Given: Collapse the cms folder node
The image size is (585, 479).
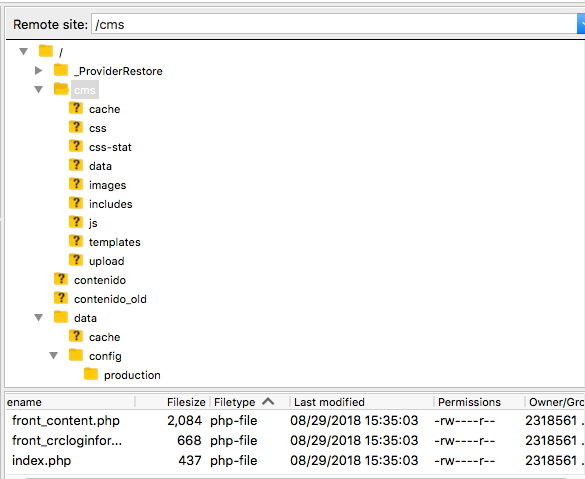Looking at the screenshot, I should coord(38,90).
